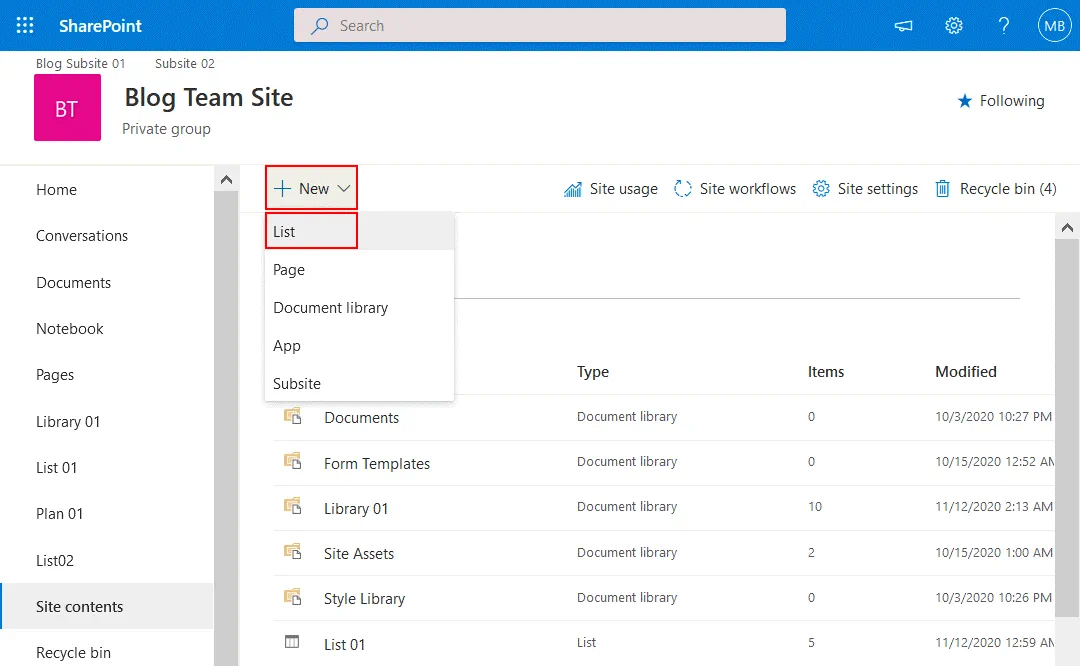
Task: Click the megaphone notifications icon
Action: coord(904,26)
